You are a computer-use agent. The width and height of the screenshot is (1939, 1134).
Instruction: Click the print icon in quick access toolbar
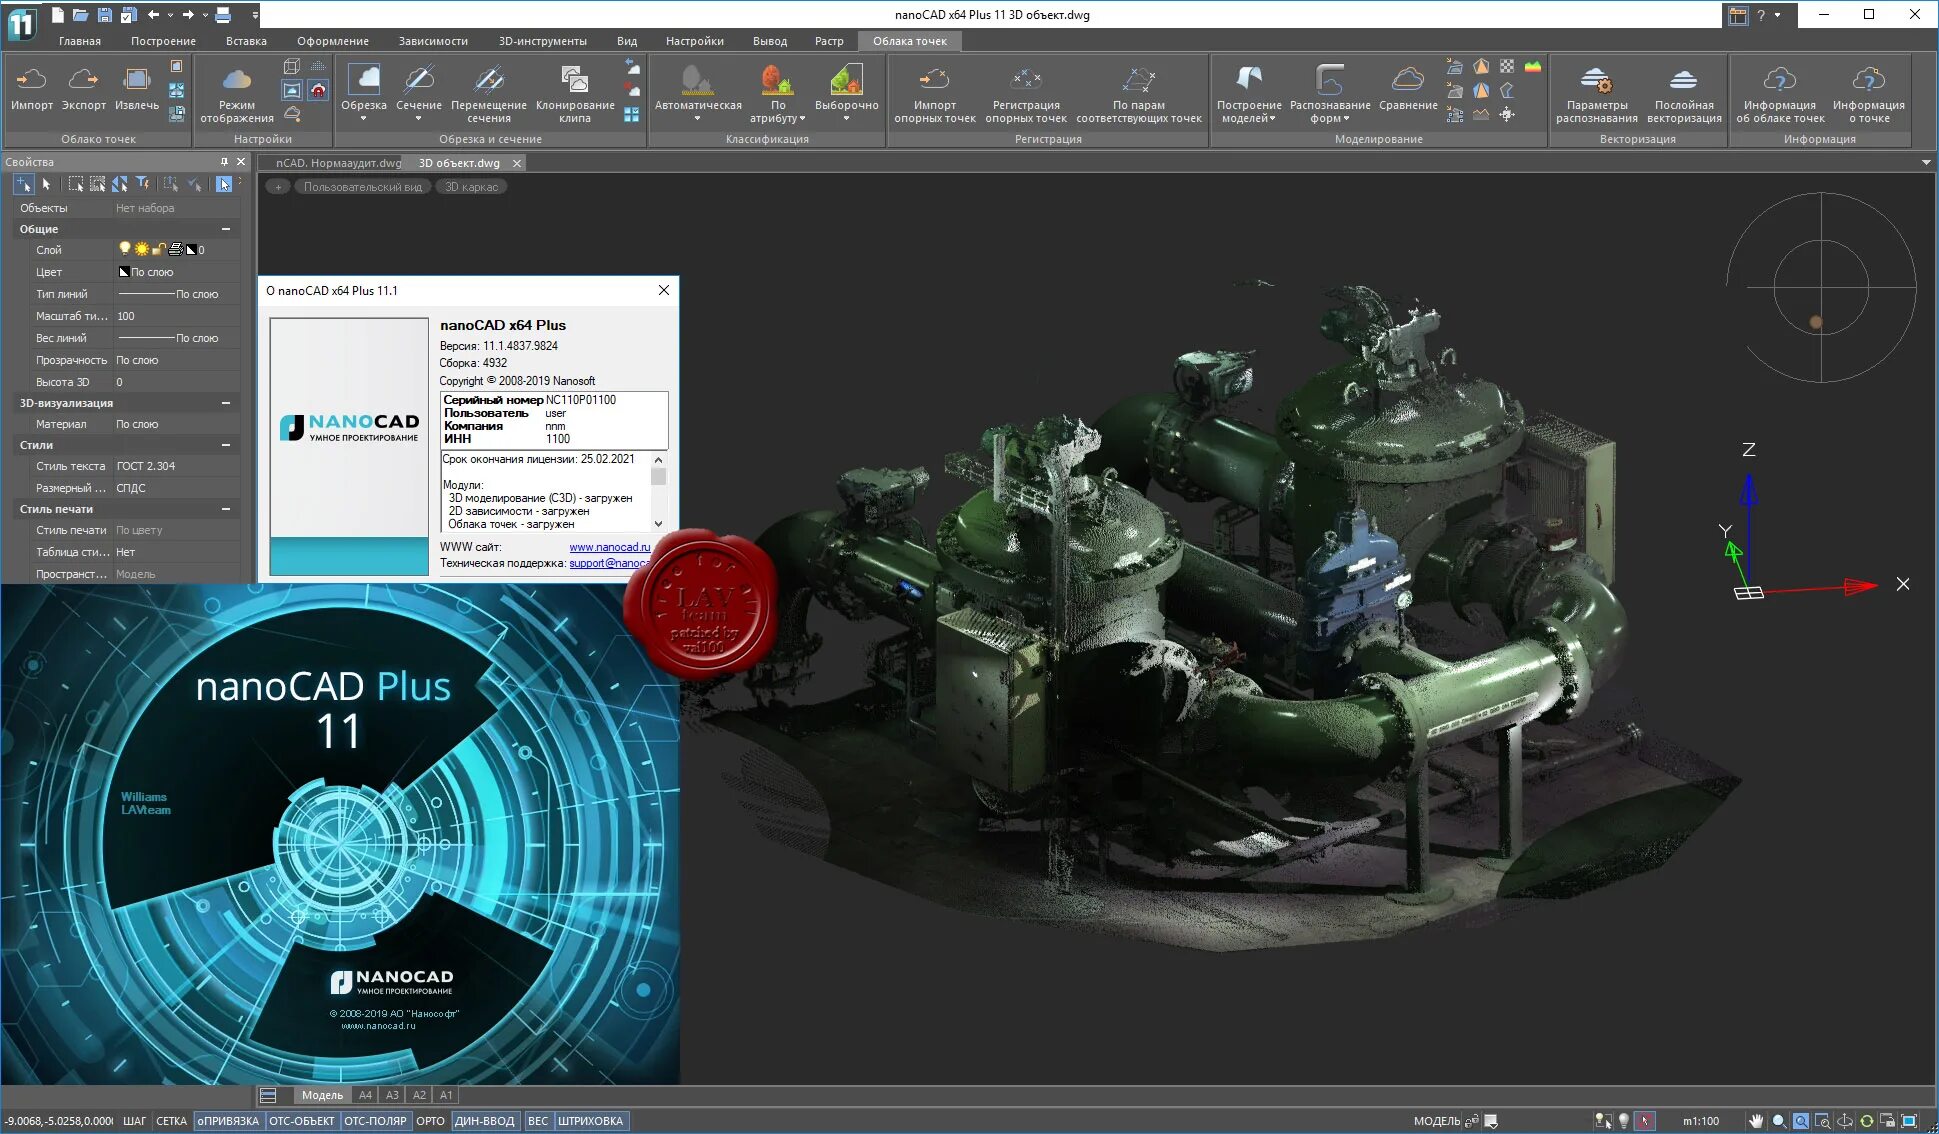pyautogui.click(x=223, y=15)
